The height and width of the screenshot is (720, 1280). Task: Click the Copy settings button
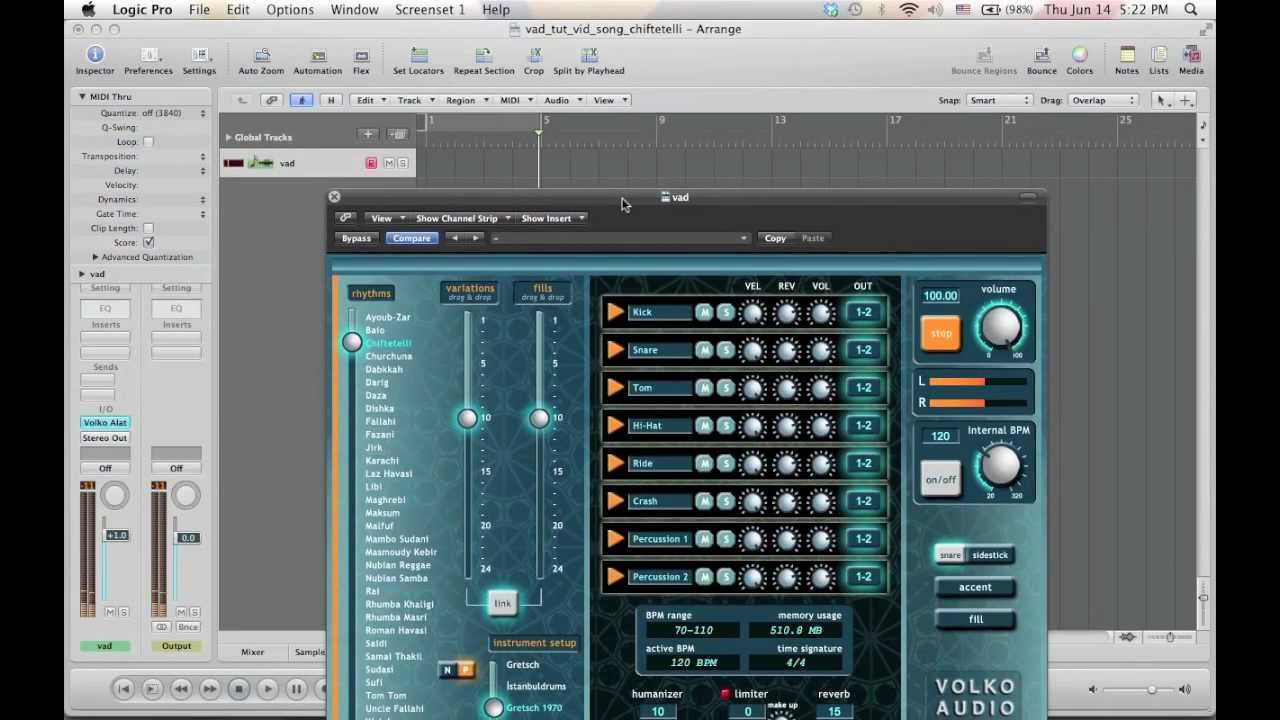tap(775, 238)
